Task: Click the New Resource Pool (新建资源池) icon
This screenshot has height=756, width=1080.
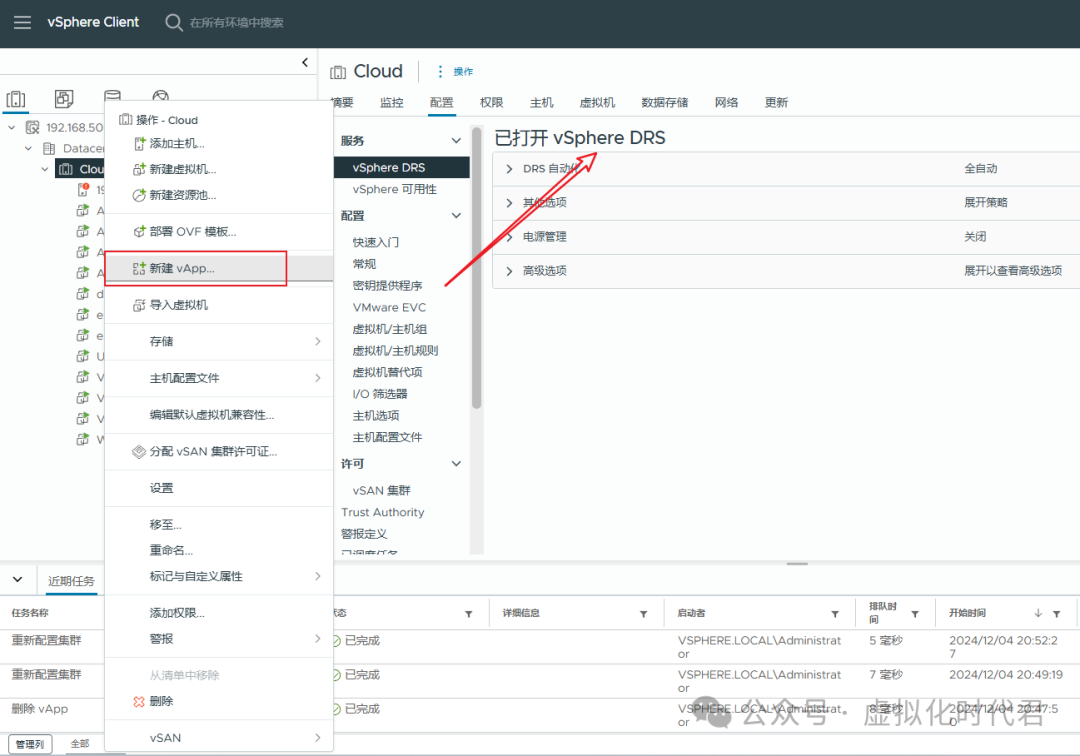Action: coord(139,195)
